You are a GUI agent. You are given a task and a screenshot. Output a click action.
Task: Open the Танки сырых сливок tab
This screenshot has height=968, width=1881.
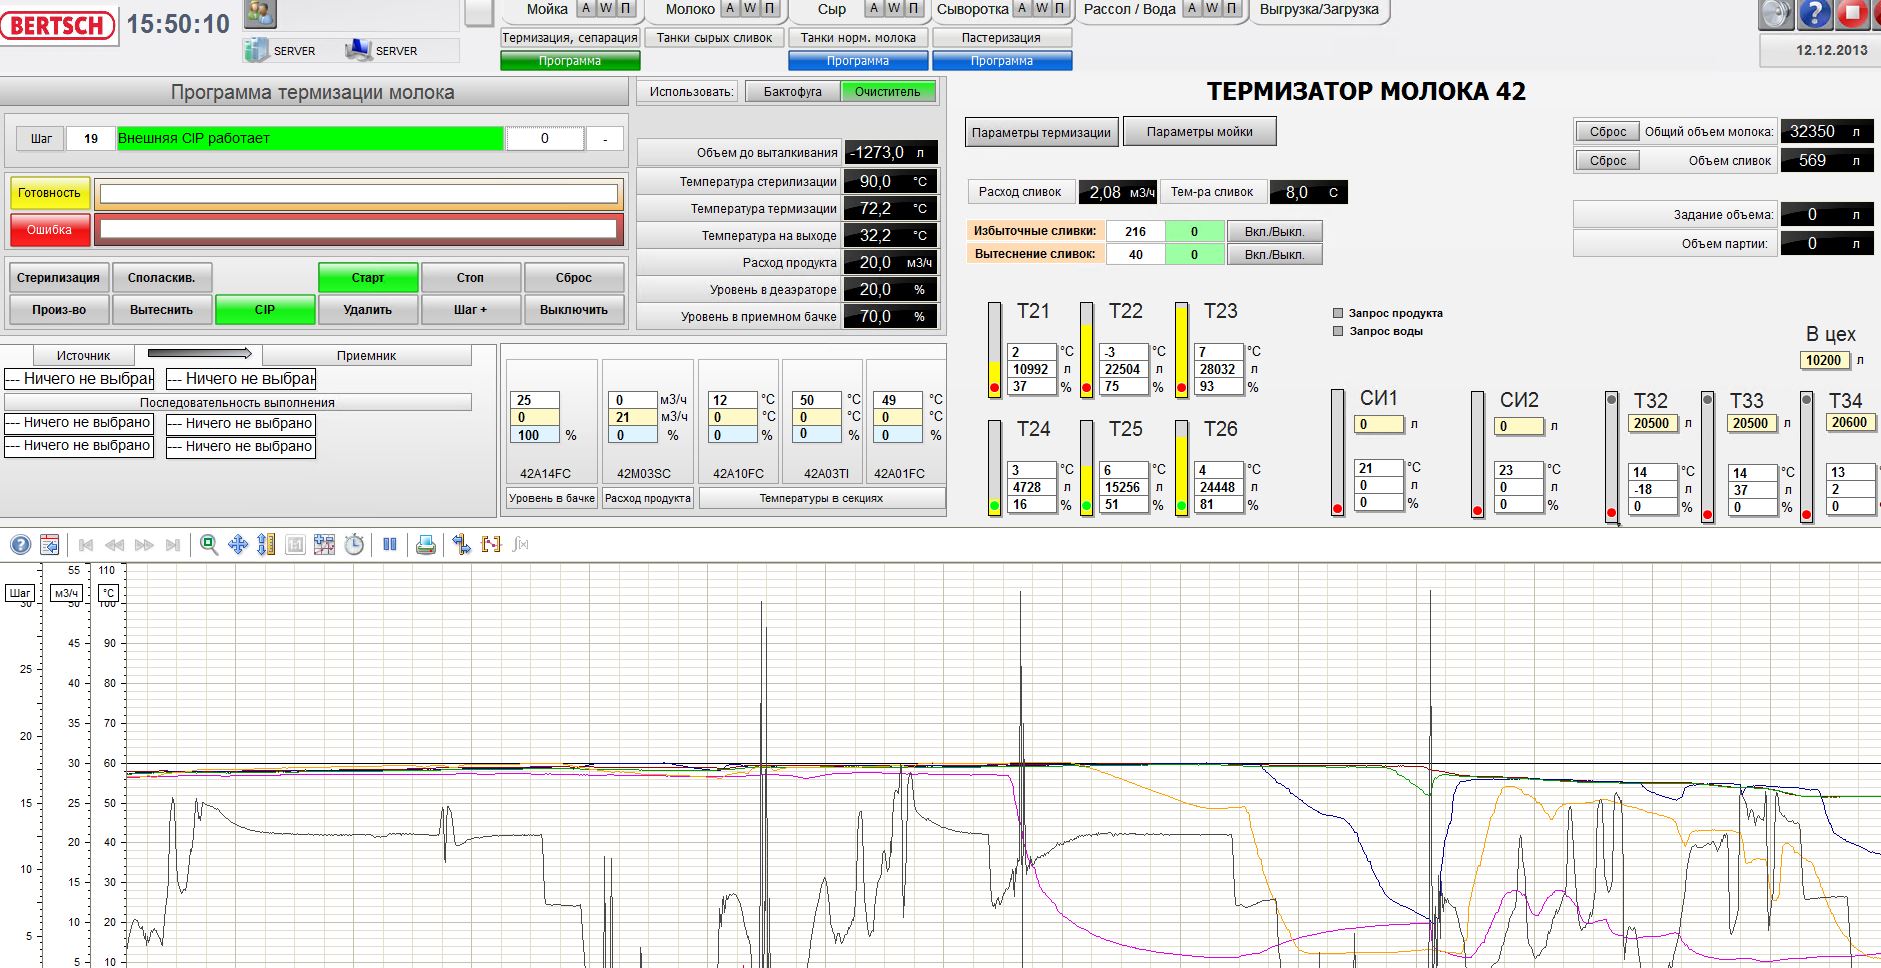(x=714, y=38)
